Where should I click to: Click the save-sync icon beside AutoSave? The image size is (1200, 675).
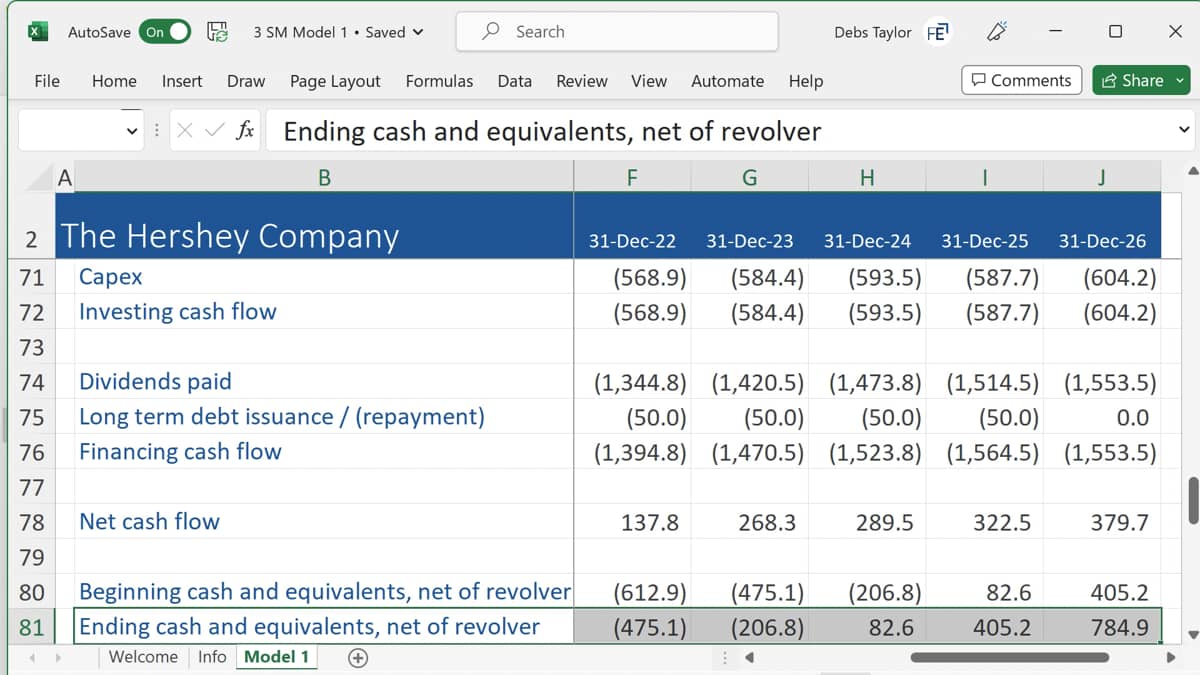click(x=217, y=32)
